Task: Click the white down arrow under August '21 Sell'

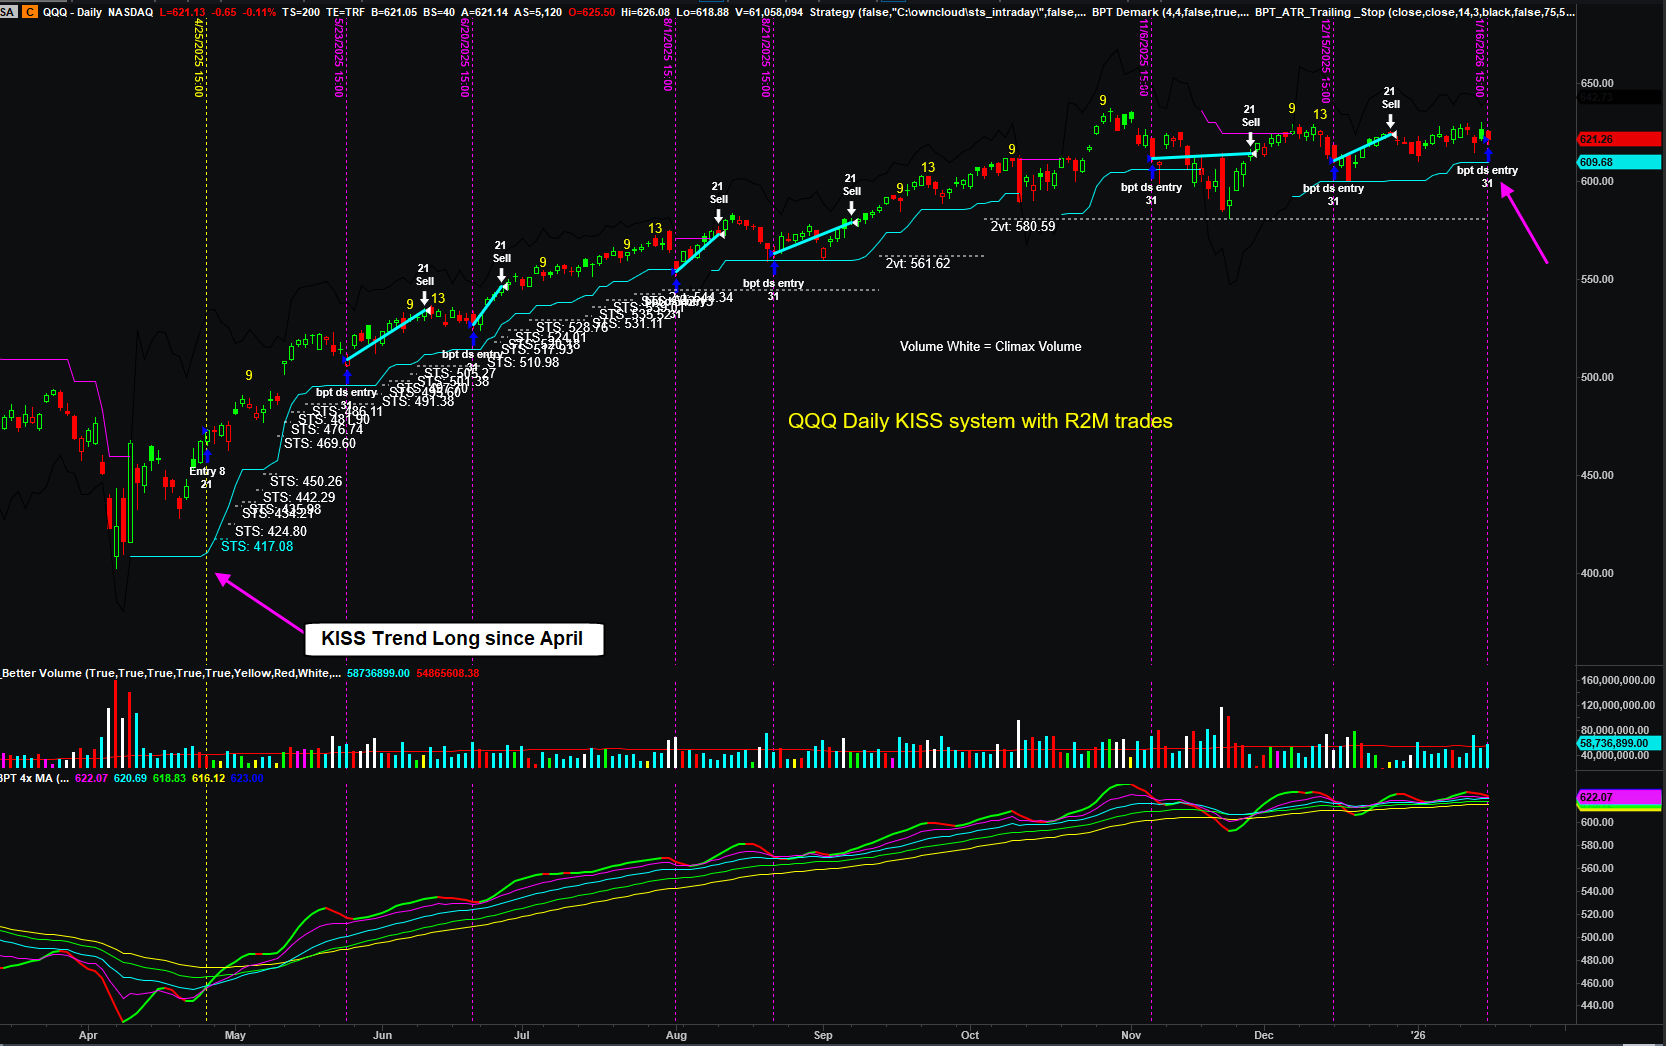Action: [718, 215]
